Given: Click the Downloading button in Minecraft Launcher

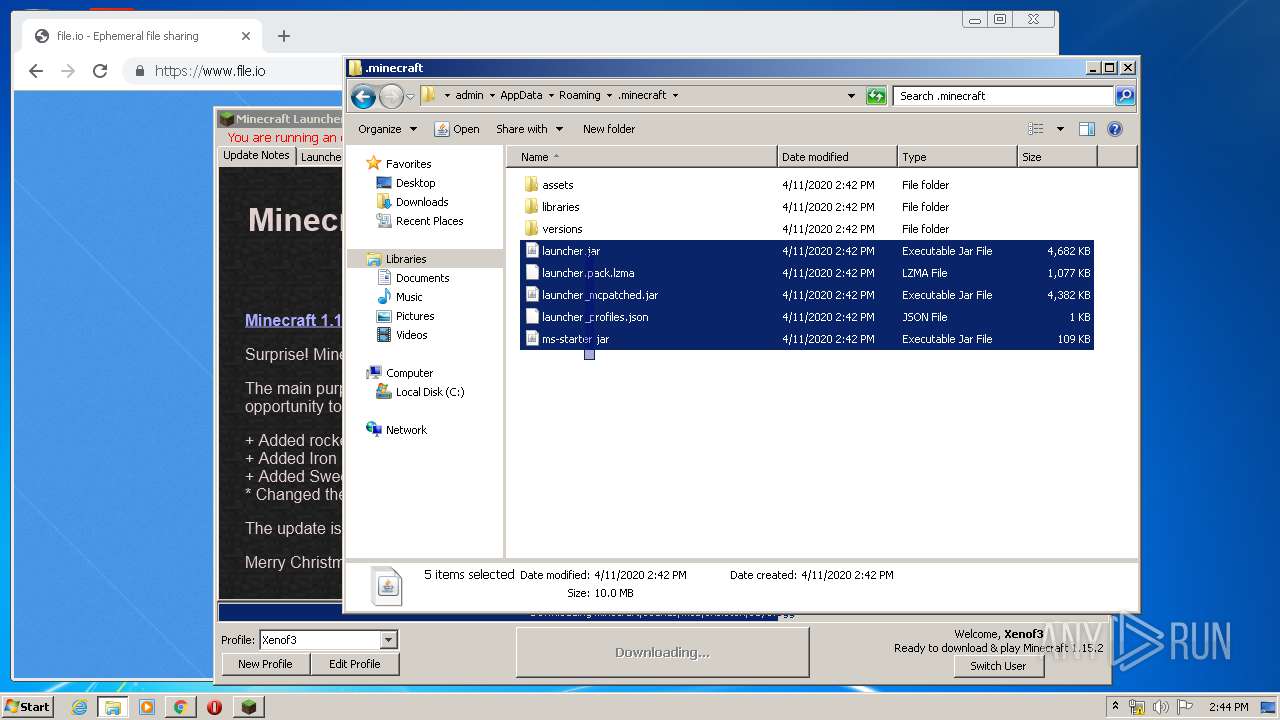Looking at the screenshot, I should (662, 652).
